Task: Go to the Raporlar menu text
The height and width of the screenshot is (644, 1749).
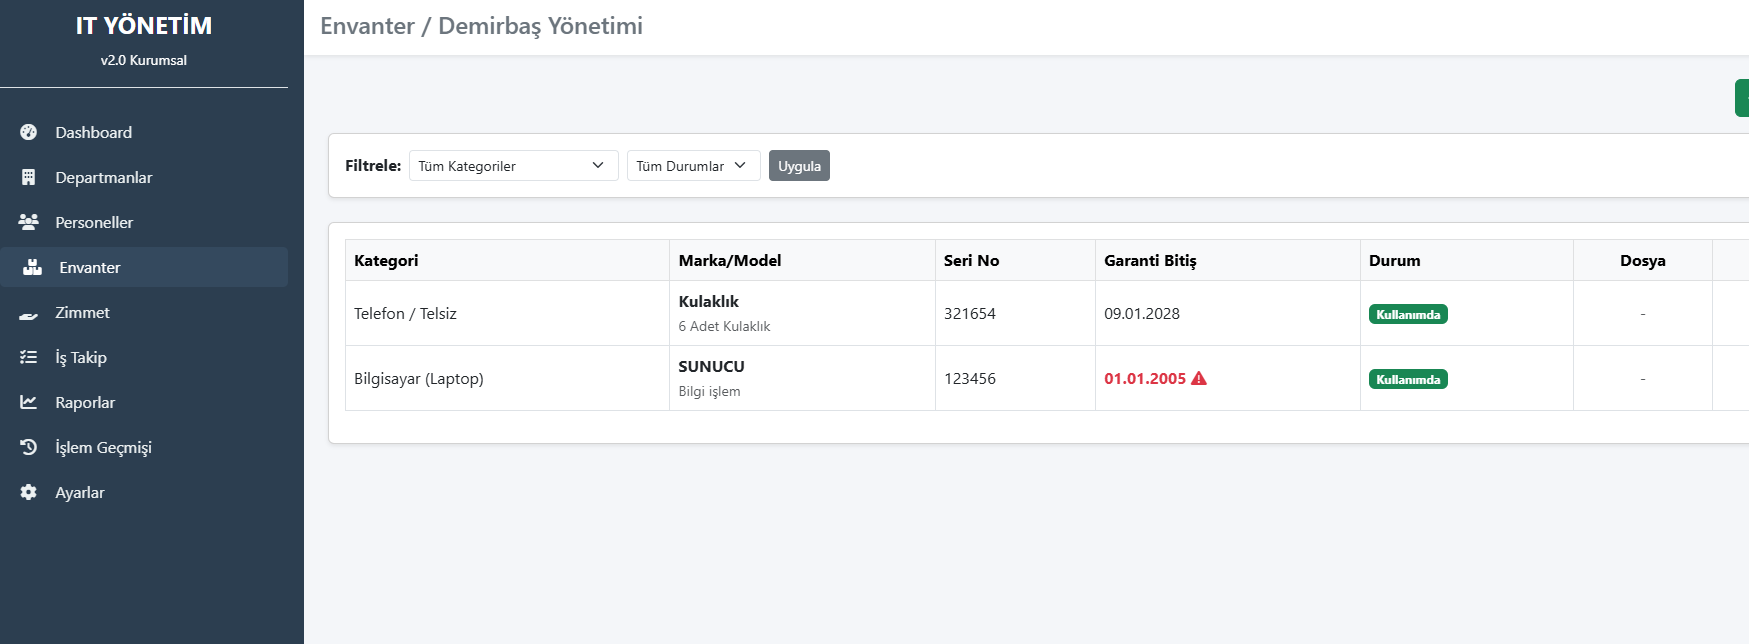Action: [x=85, y=402]
